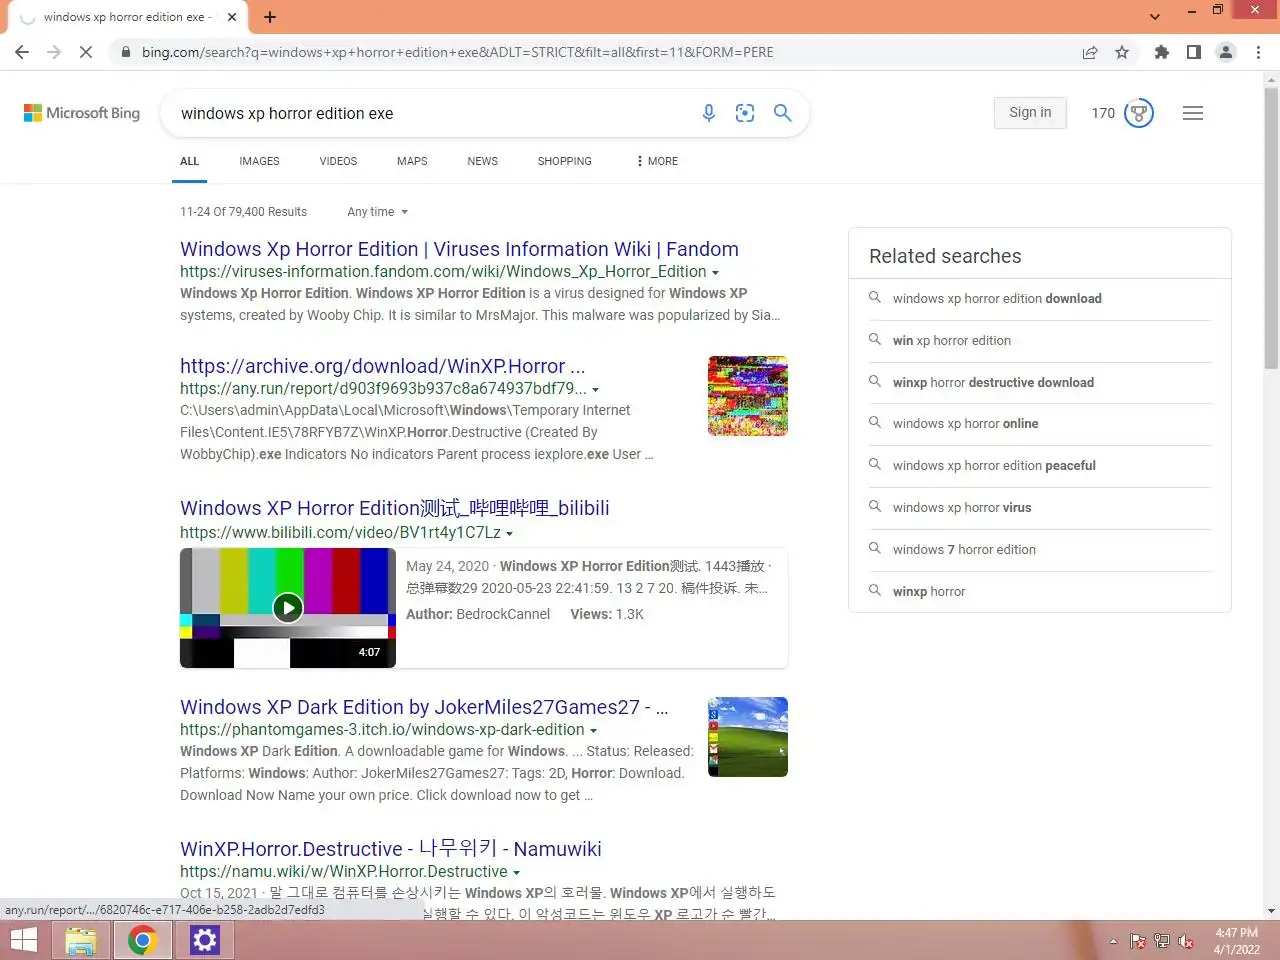Search related: winxp horror destructive download
1280x960 pixels.
(993, 382)
